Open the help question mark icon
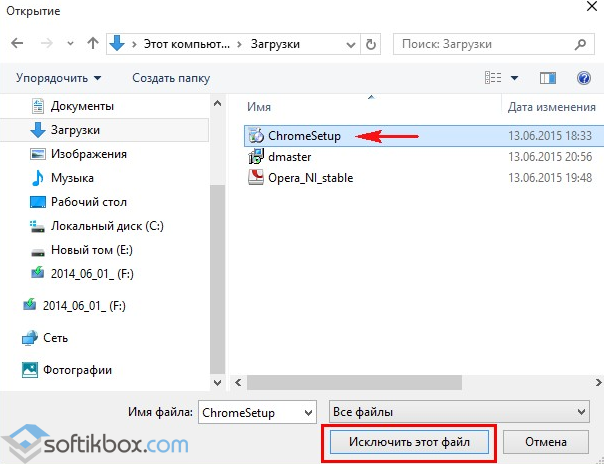Image resolution: width=604 pixels, height=464 pixels. tap(583, 77)
